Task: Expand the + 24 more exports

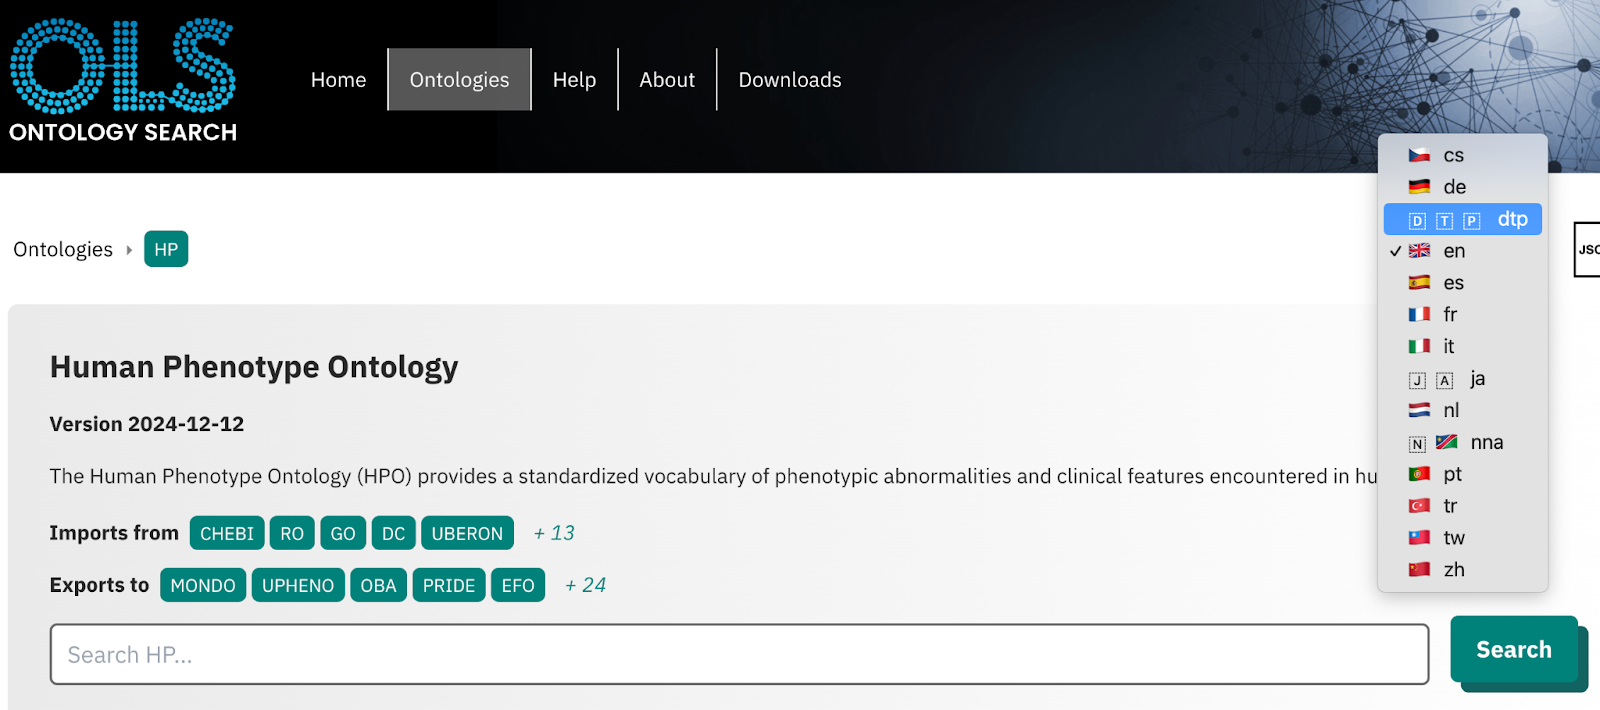Action: tap(586, 585)
